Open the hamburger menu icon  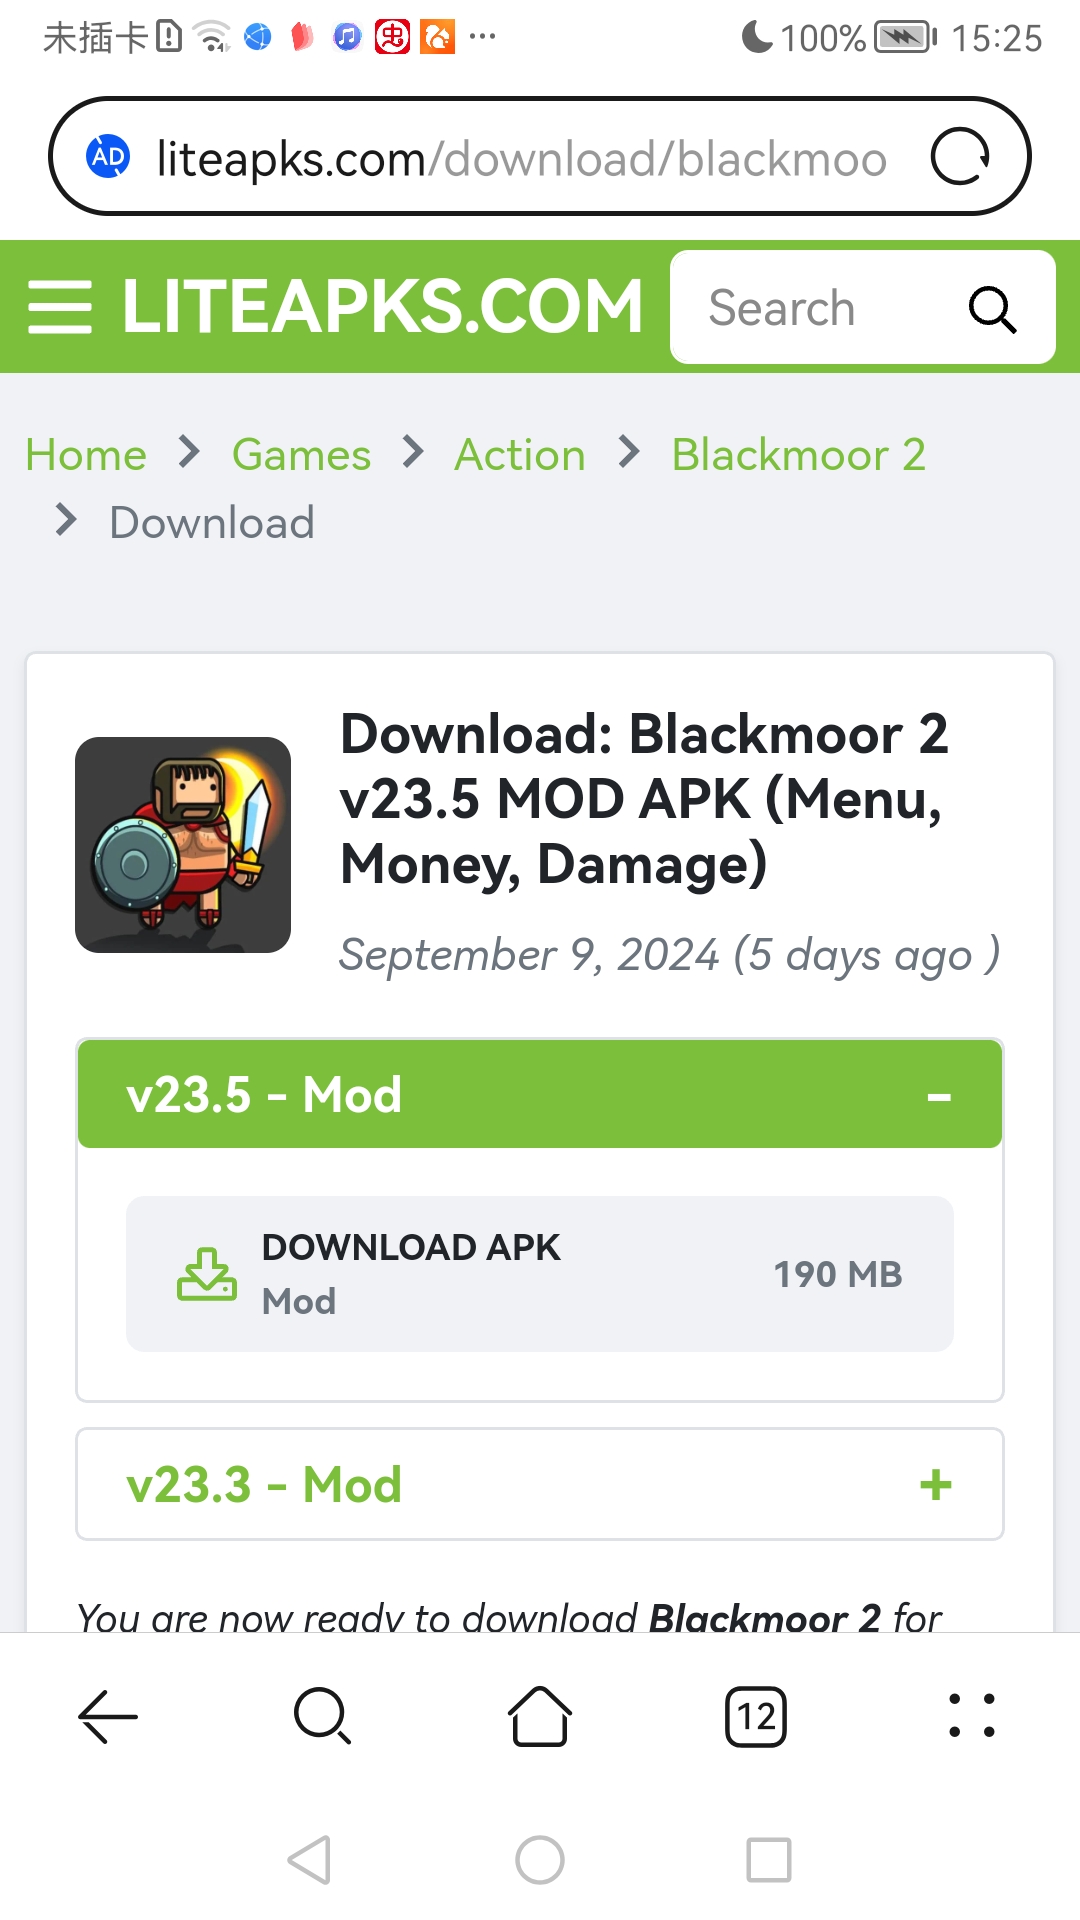[x=60, y=307]
